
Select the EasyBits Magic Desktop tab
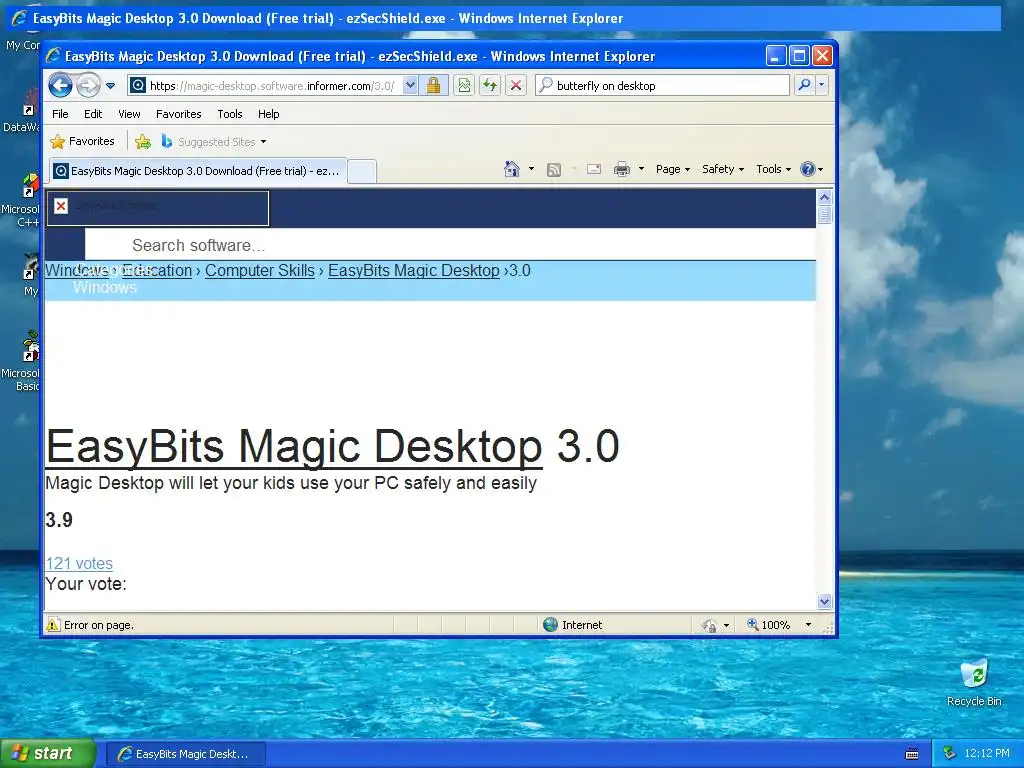click(x=197, y=171)
